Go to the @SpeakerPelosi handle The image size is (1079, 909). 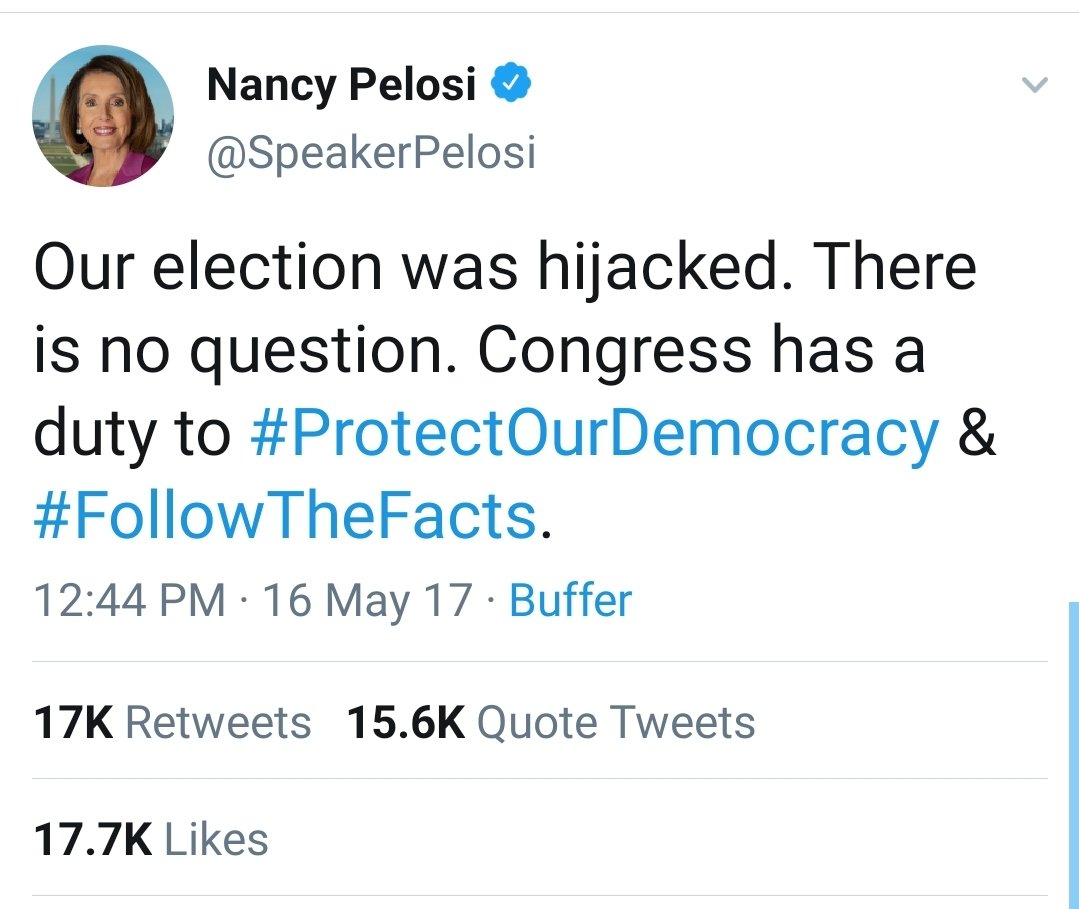click(x=371, y=152)
